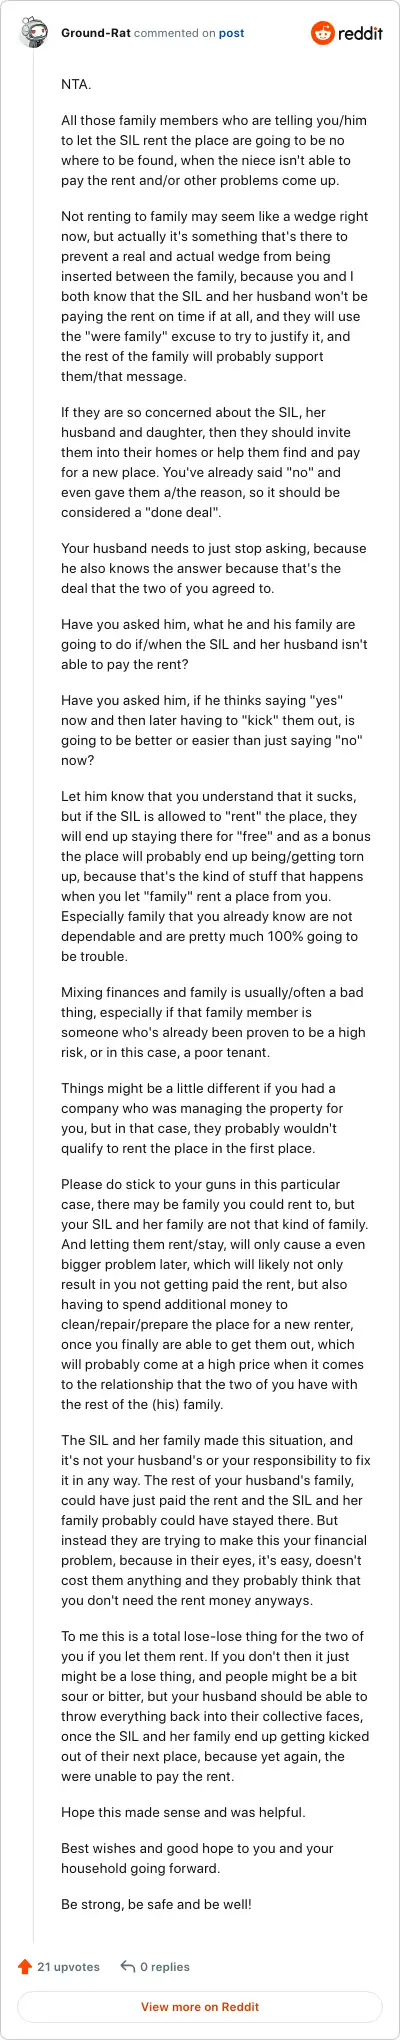
Task: Click the 'View more on Reddit' button
Action: click(x=200, y=2006)
